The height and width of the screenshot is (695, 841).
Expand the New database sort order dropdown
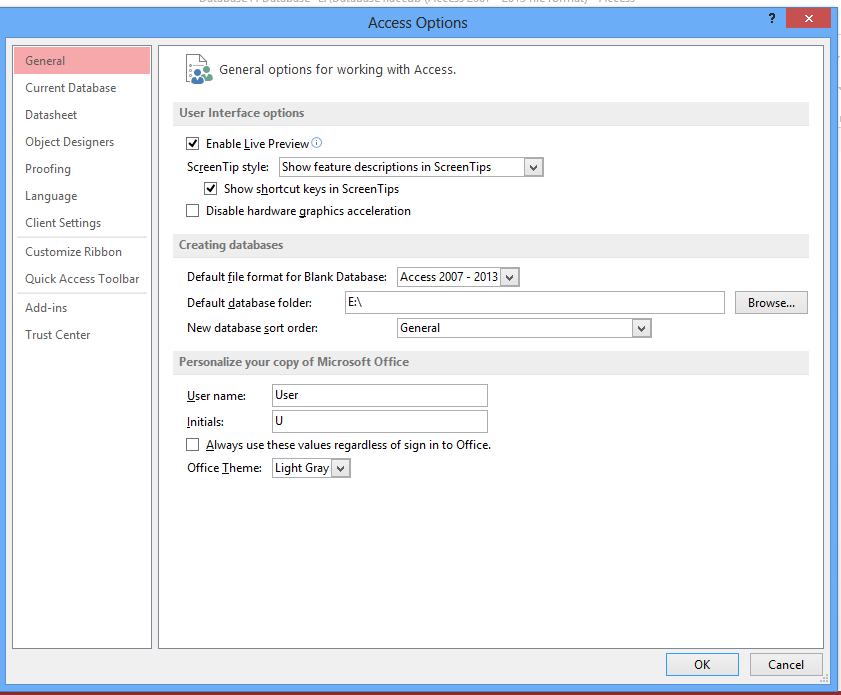(642, 328)
